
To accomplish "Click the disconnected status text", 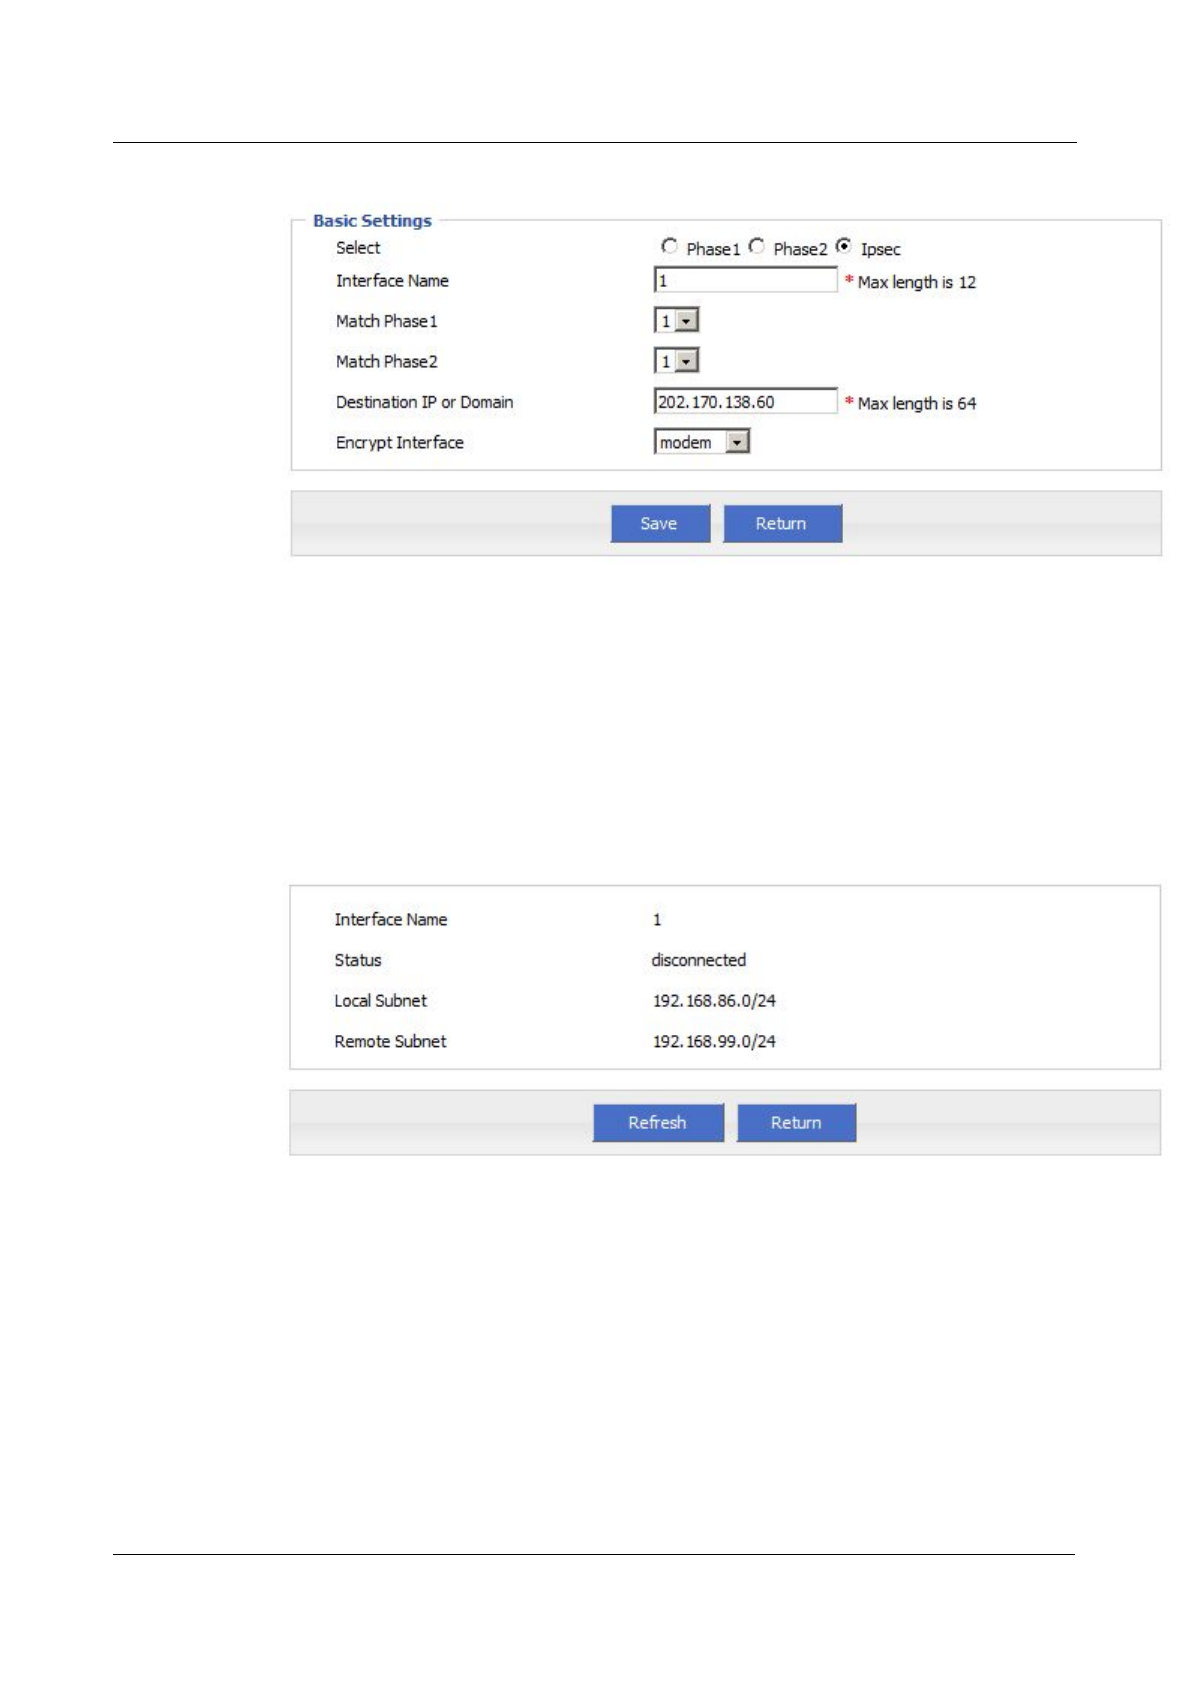I will [699, 960].
